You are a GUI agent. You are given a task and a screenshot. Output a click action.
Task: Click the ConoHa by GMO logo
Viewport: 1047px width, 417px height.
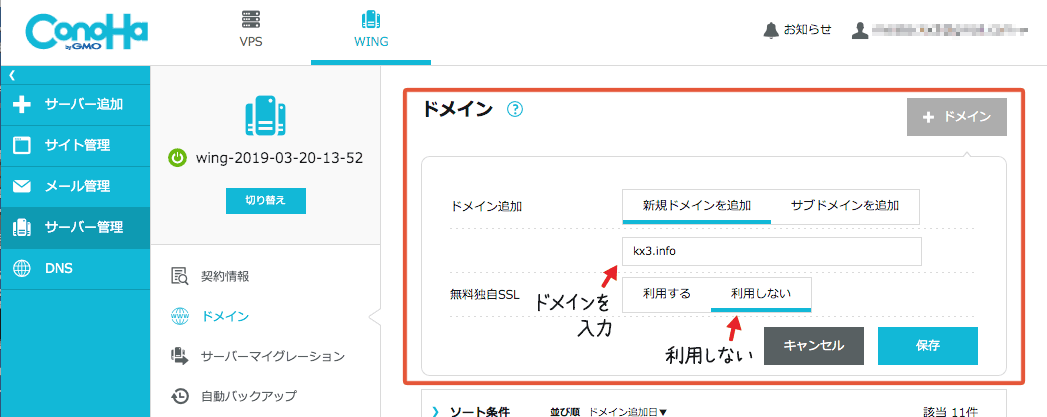pyautogui.click(x=86, y=33)
